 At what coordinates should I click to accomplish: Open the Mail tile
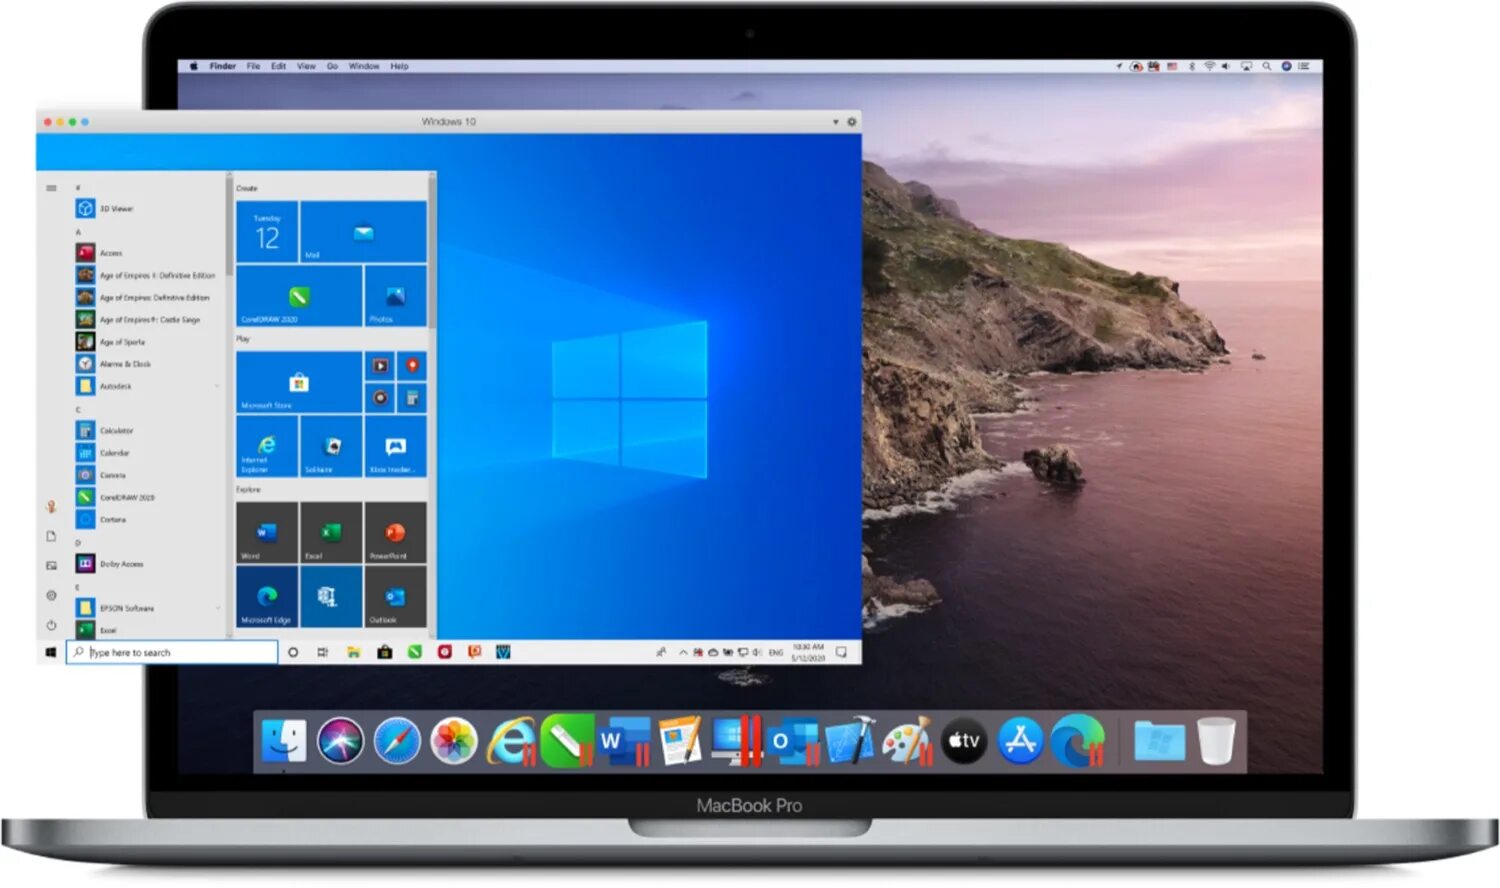point(363,232)
